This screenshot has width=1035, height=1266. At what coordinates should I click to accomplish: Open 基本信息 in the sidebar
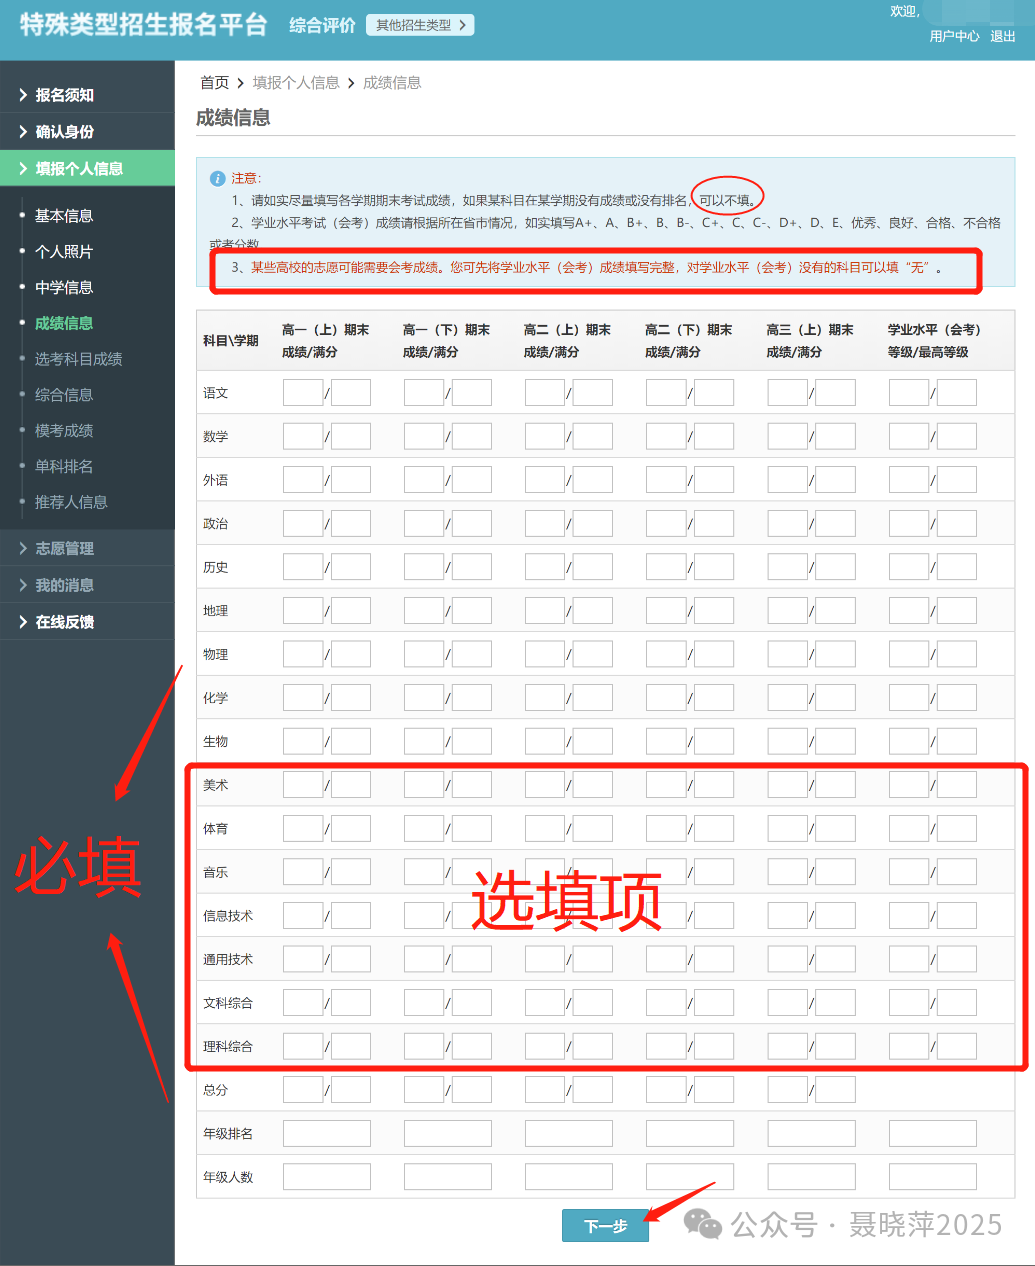[64, 216]
